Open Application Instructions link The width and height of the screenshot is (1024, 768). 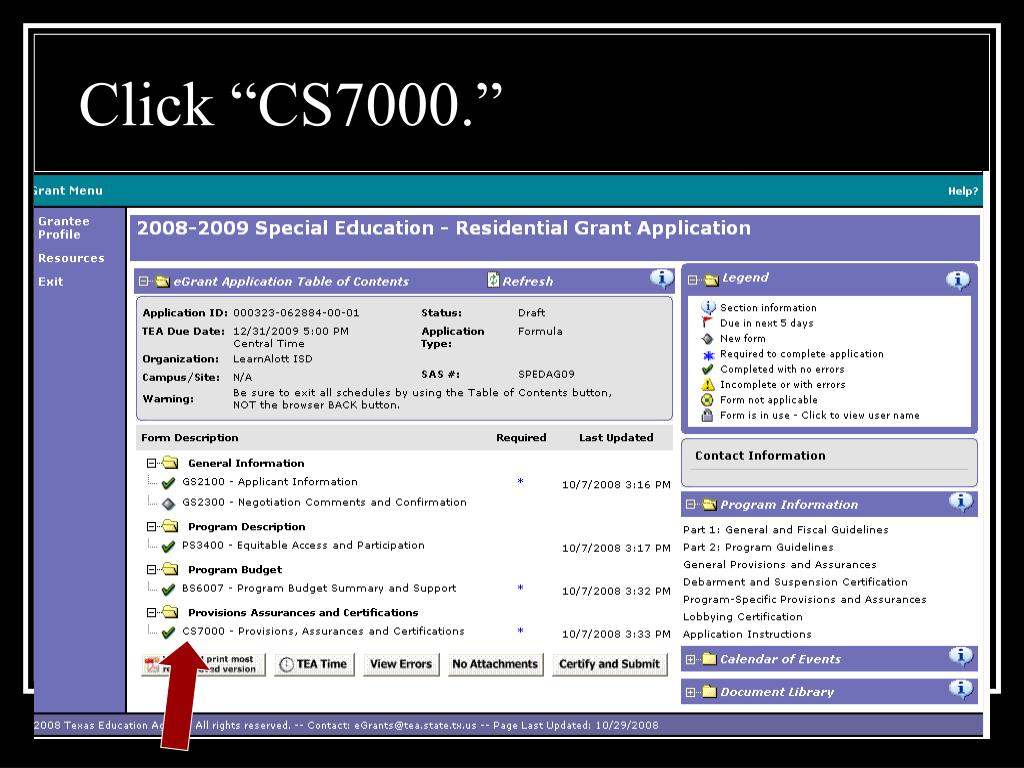click(747, 634)
